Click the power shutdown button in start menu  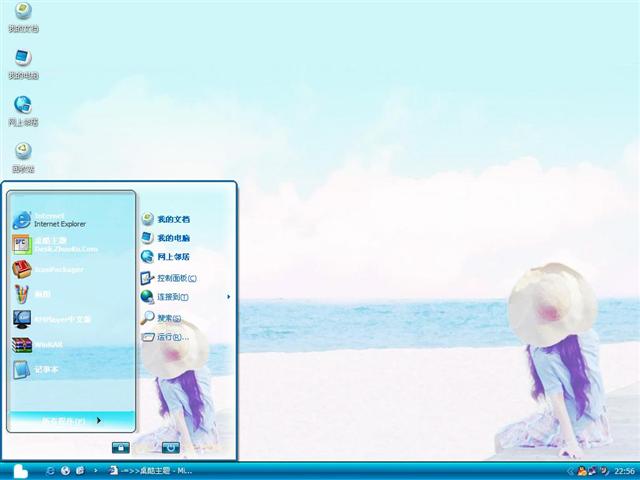pos(171,447)
